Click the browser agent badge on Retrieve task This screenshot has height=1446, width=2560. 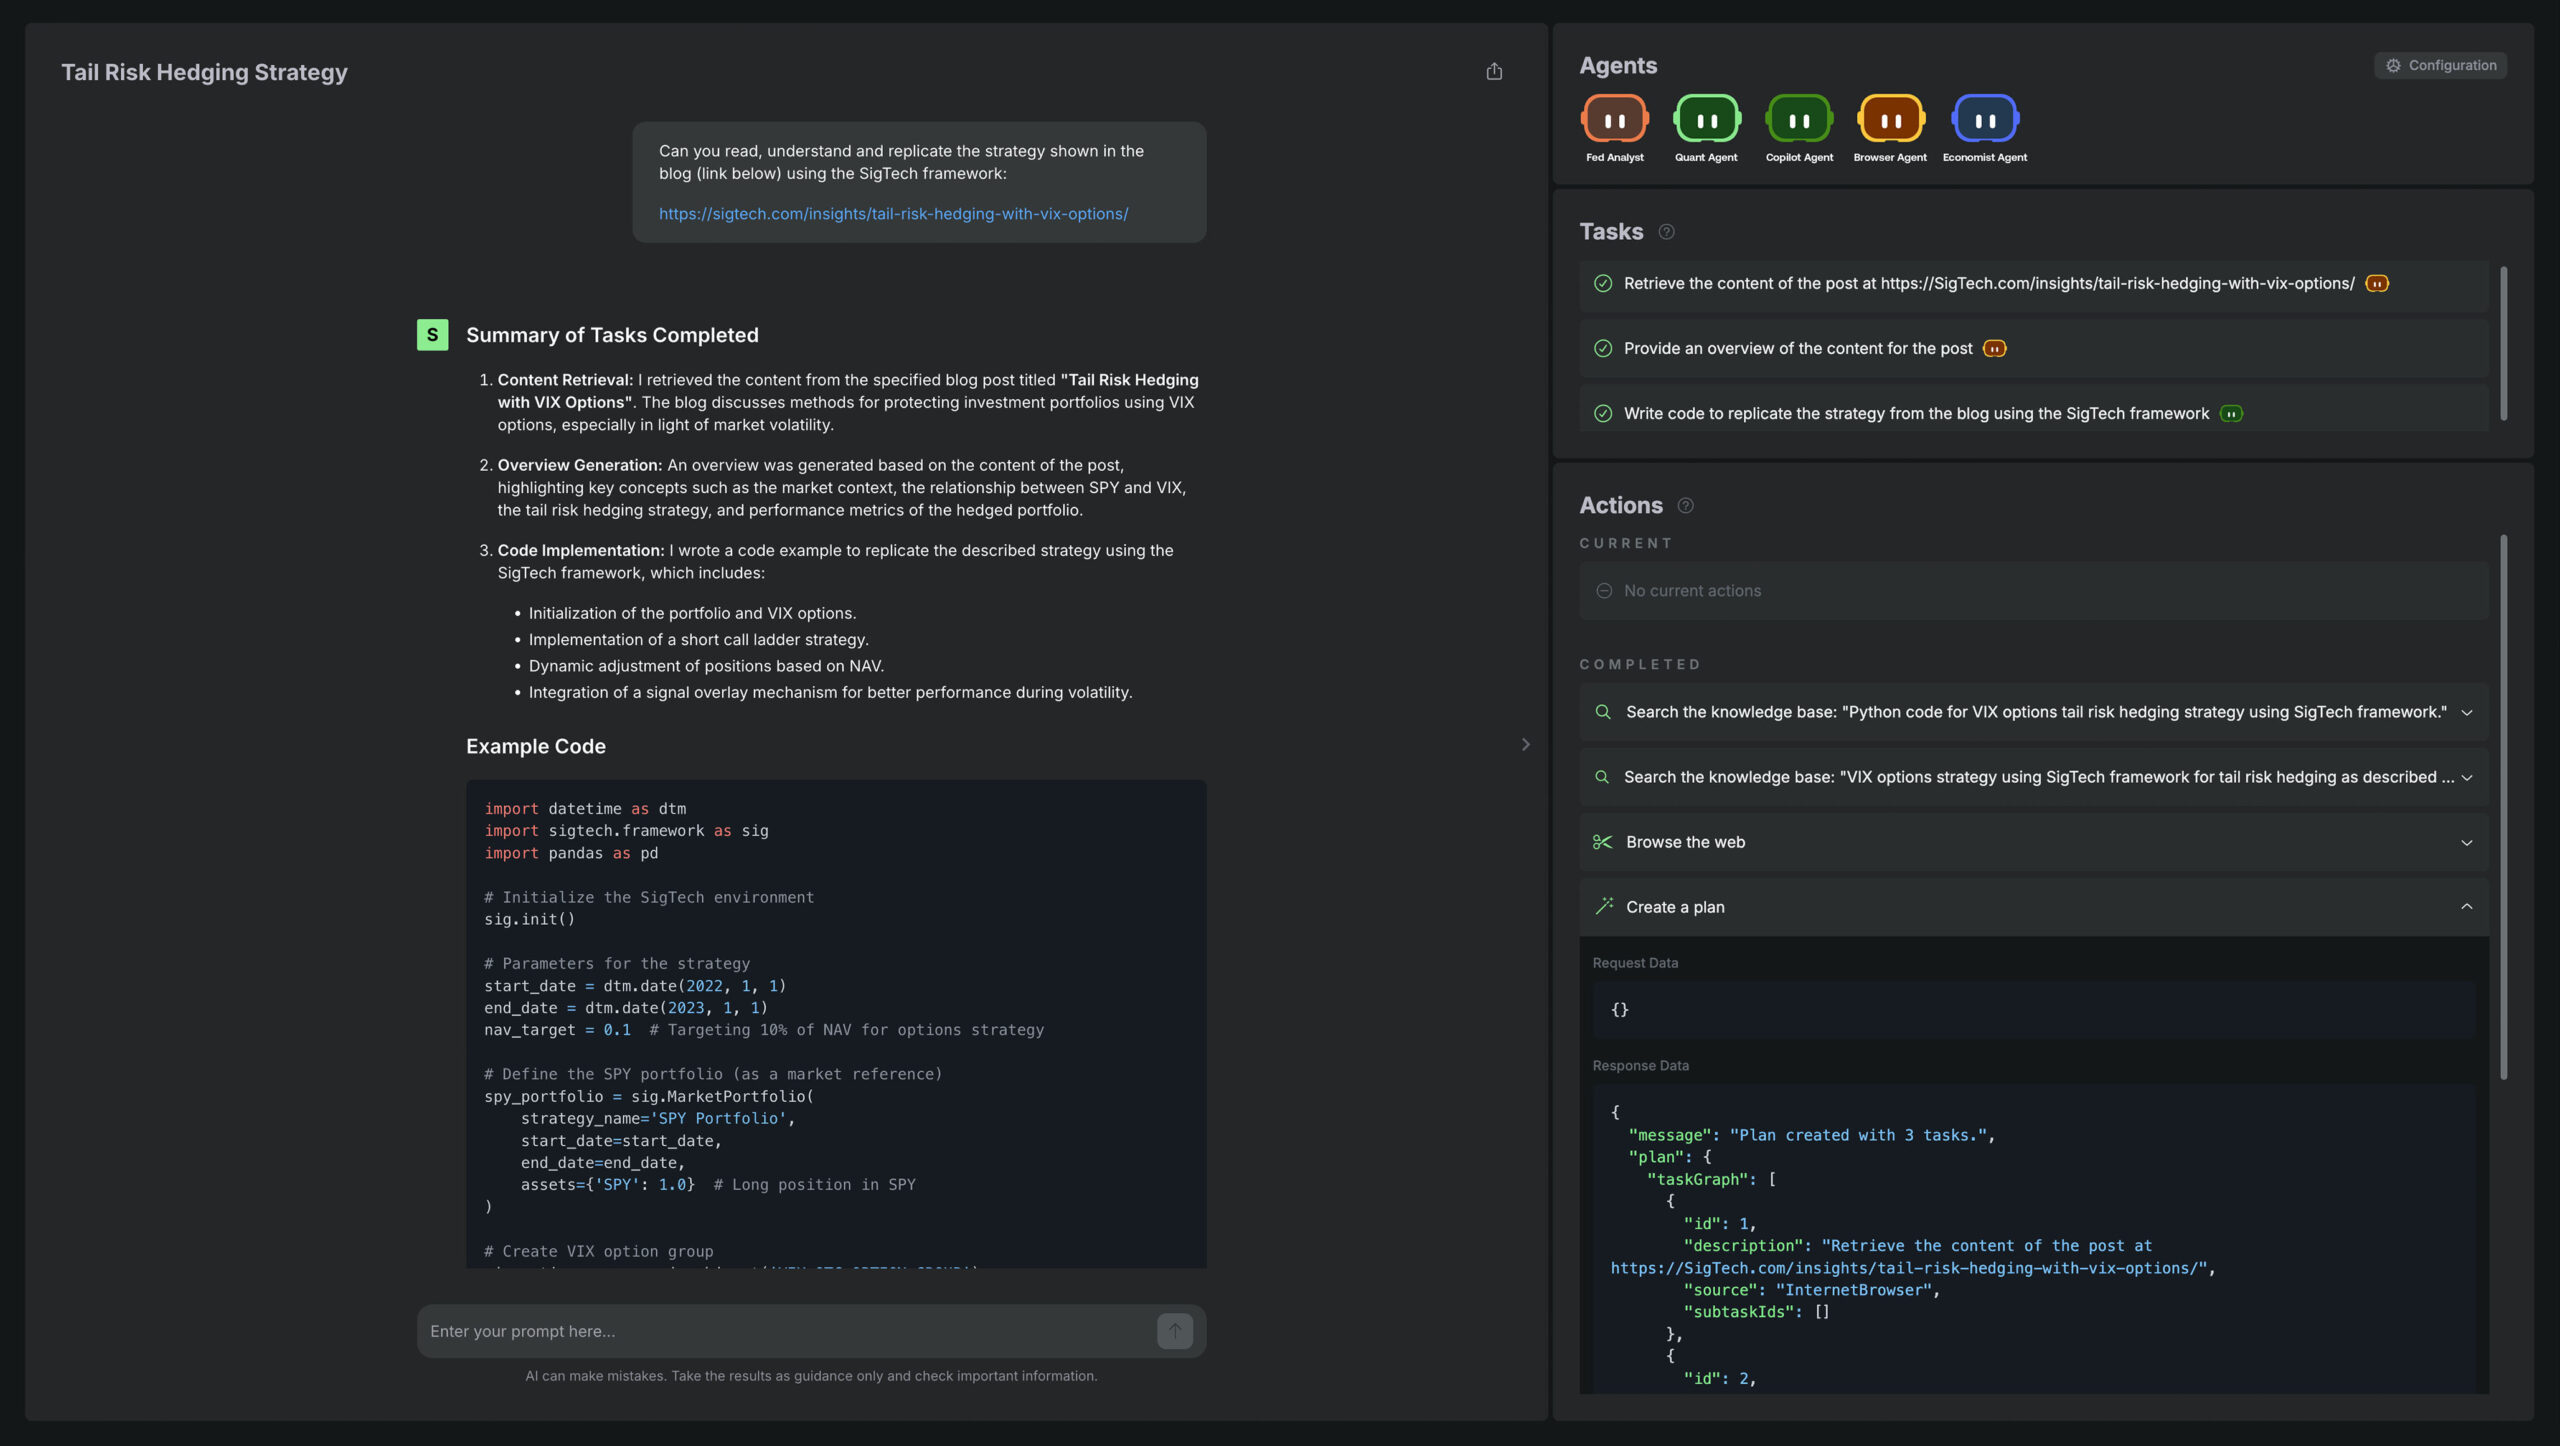click(x=2377, y=284)
